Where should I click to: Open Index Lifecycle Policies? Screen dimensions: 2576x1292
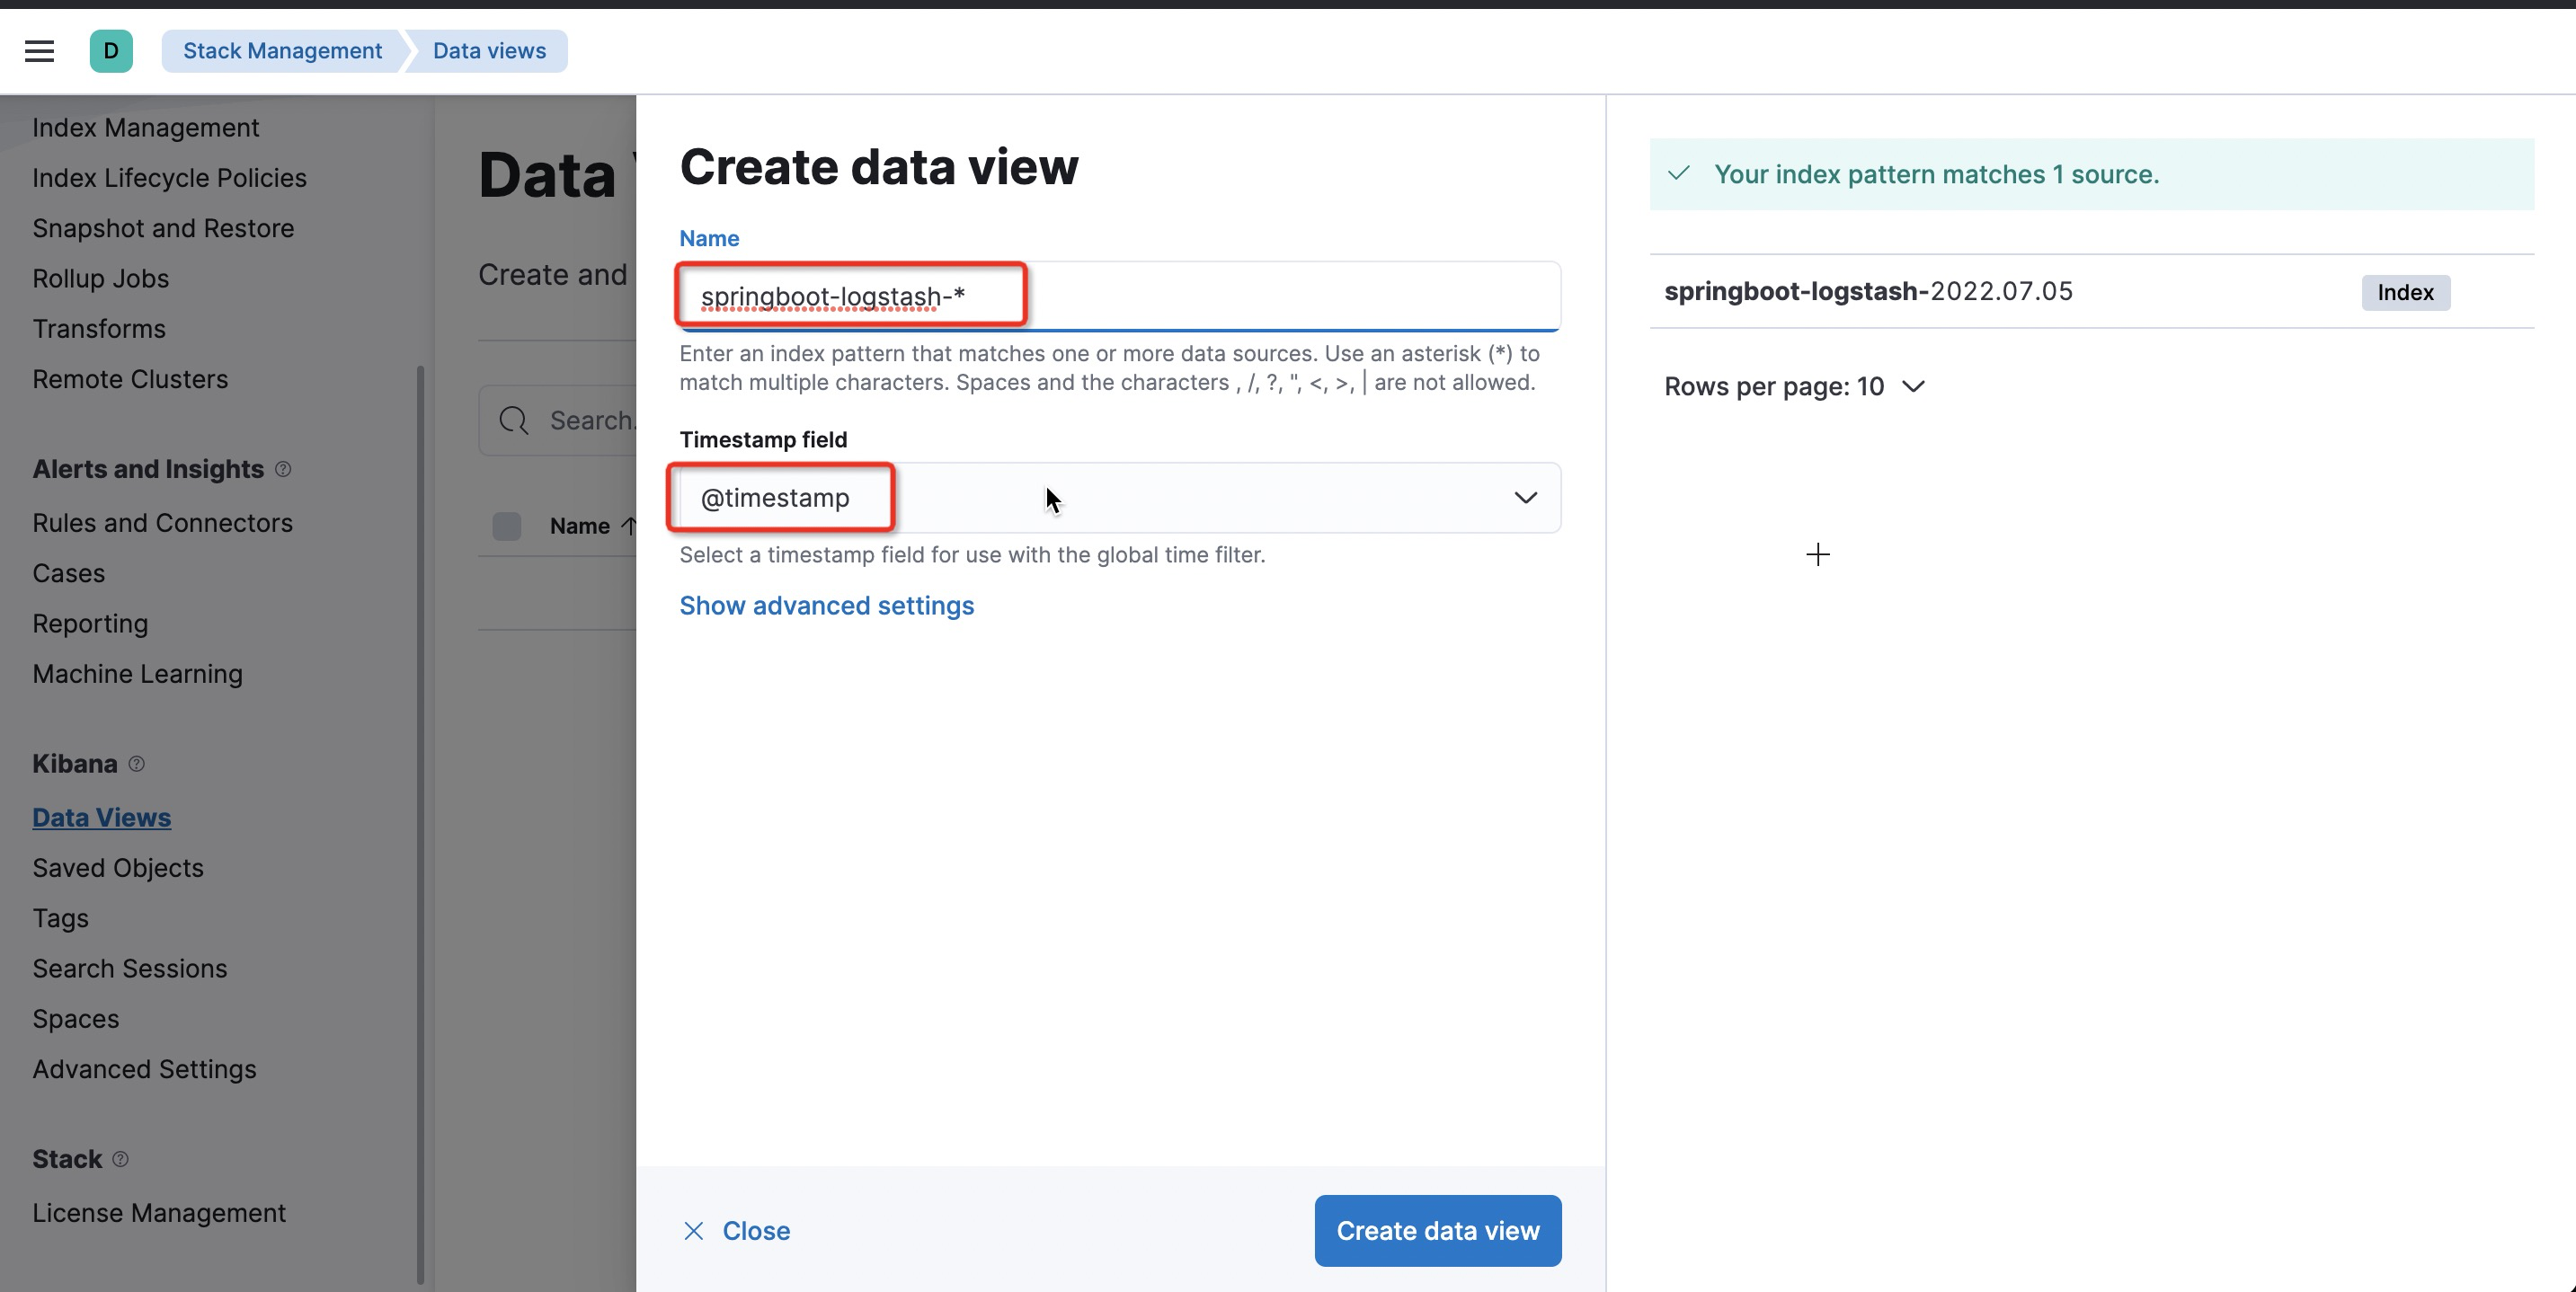click(170, 178)
